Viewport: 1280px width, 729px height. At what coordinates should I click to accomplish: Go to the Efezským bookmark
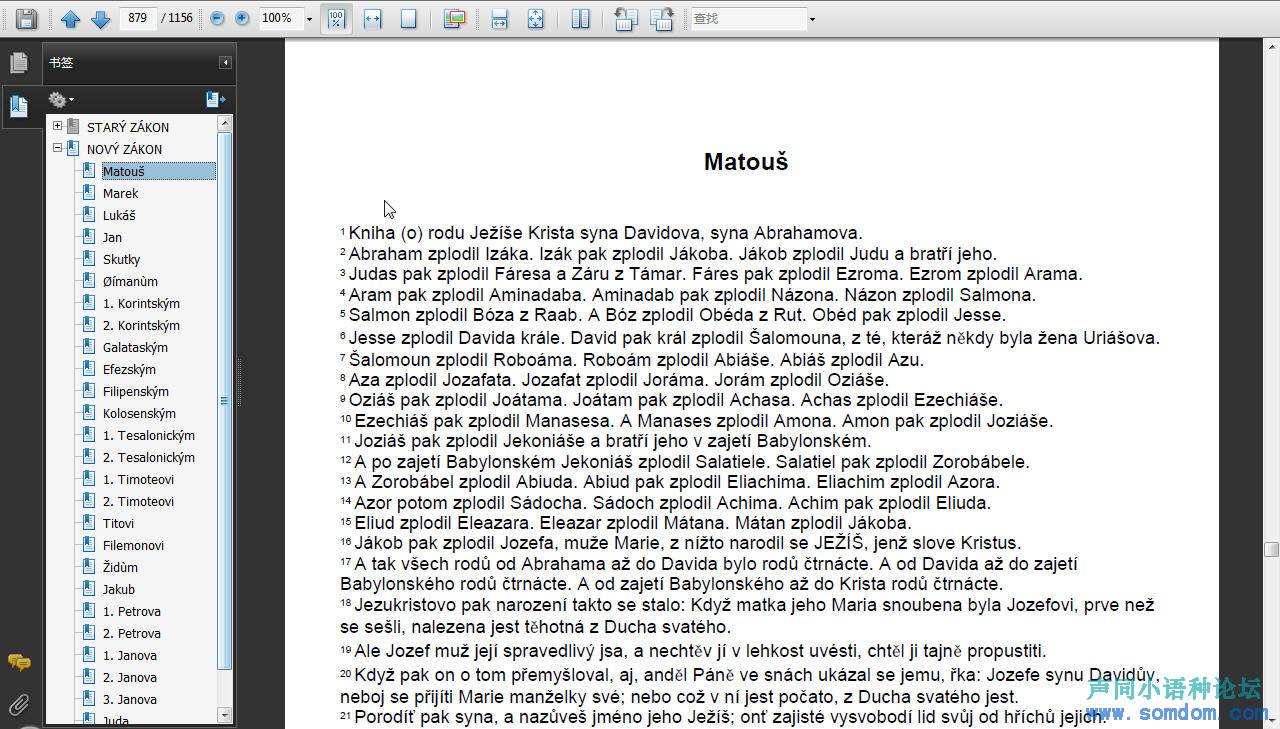(x=129, y=369)
